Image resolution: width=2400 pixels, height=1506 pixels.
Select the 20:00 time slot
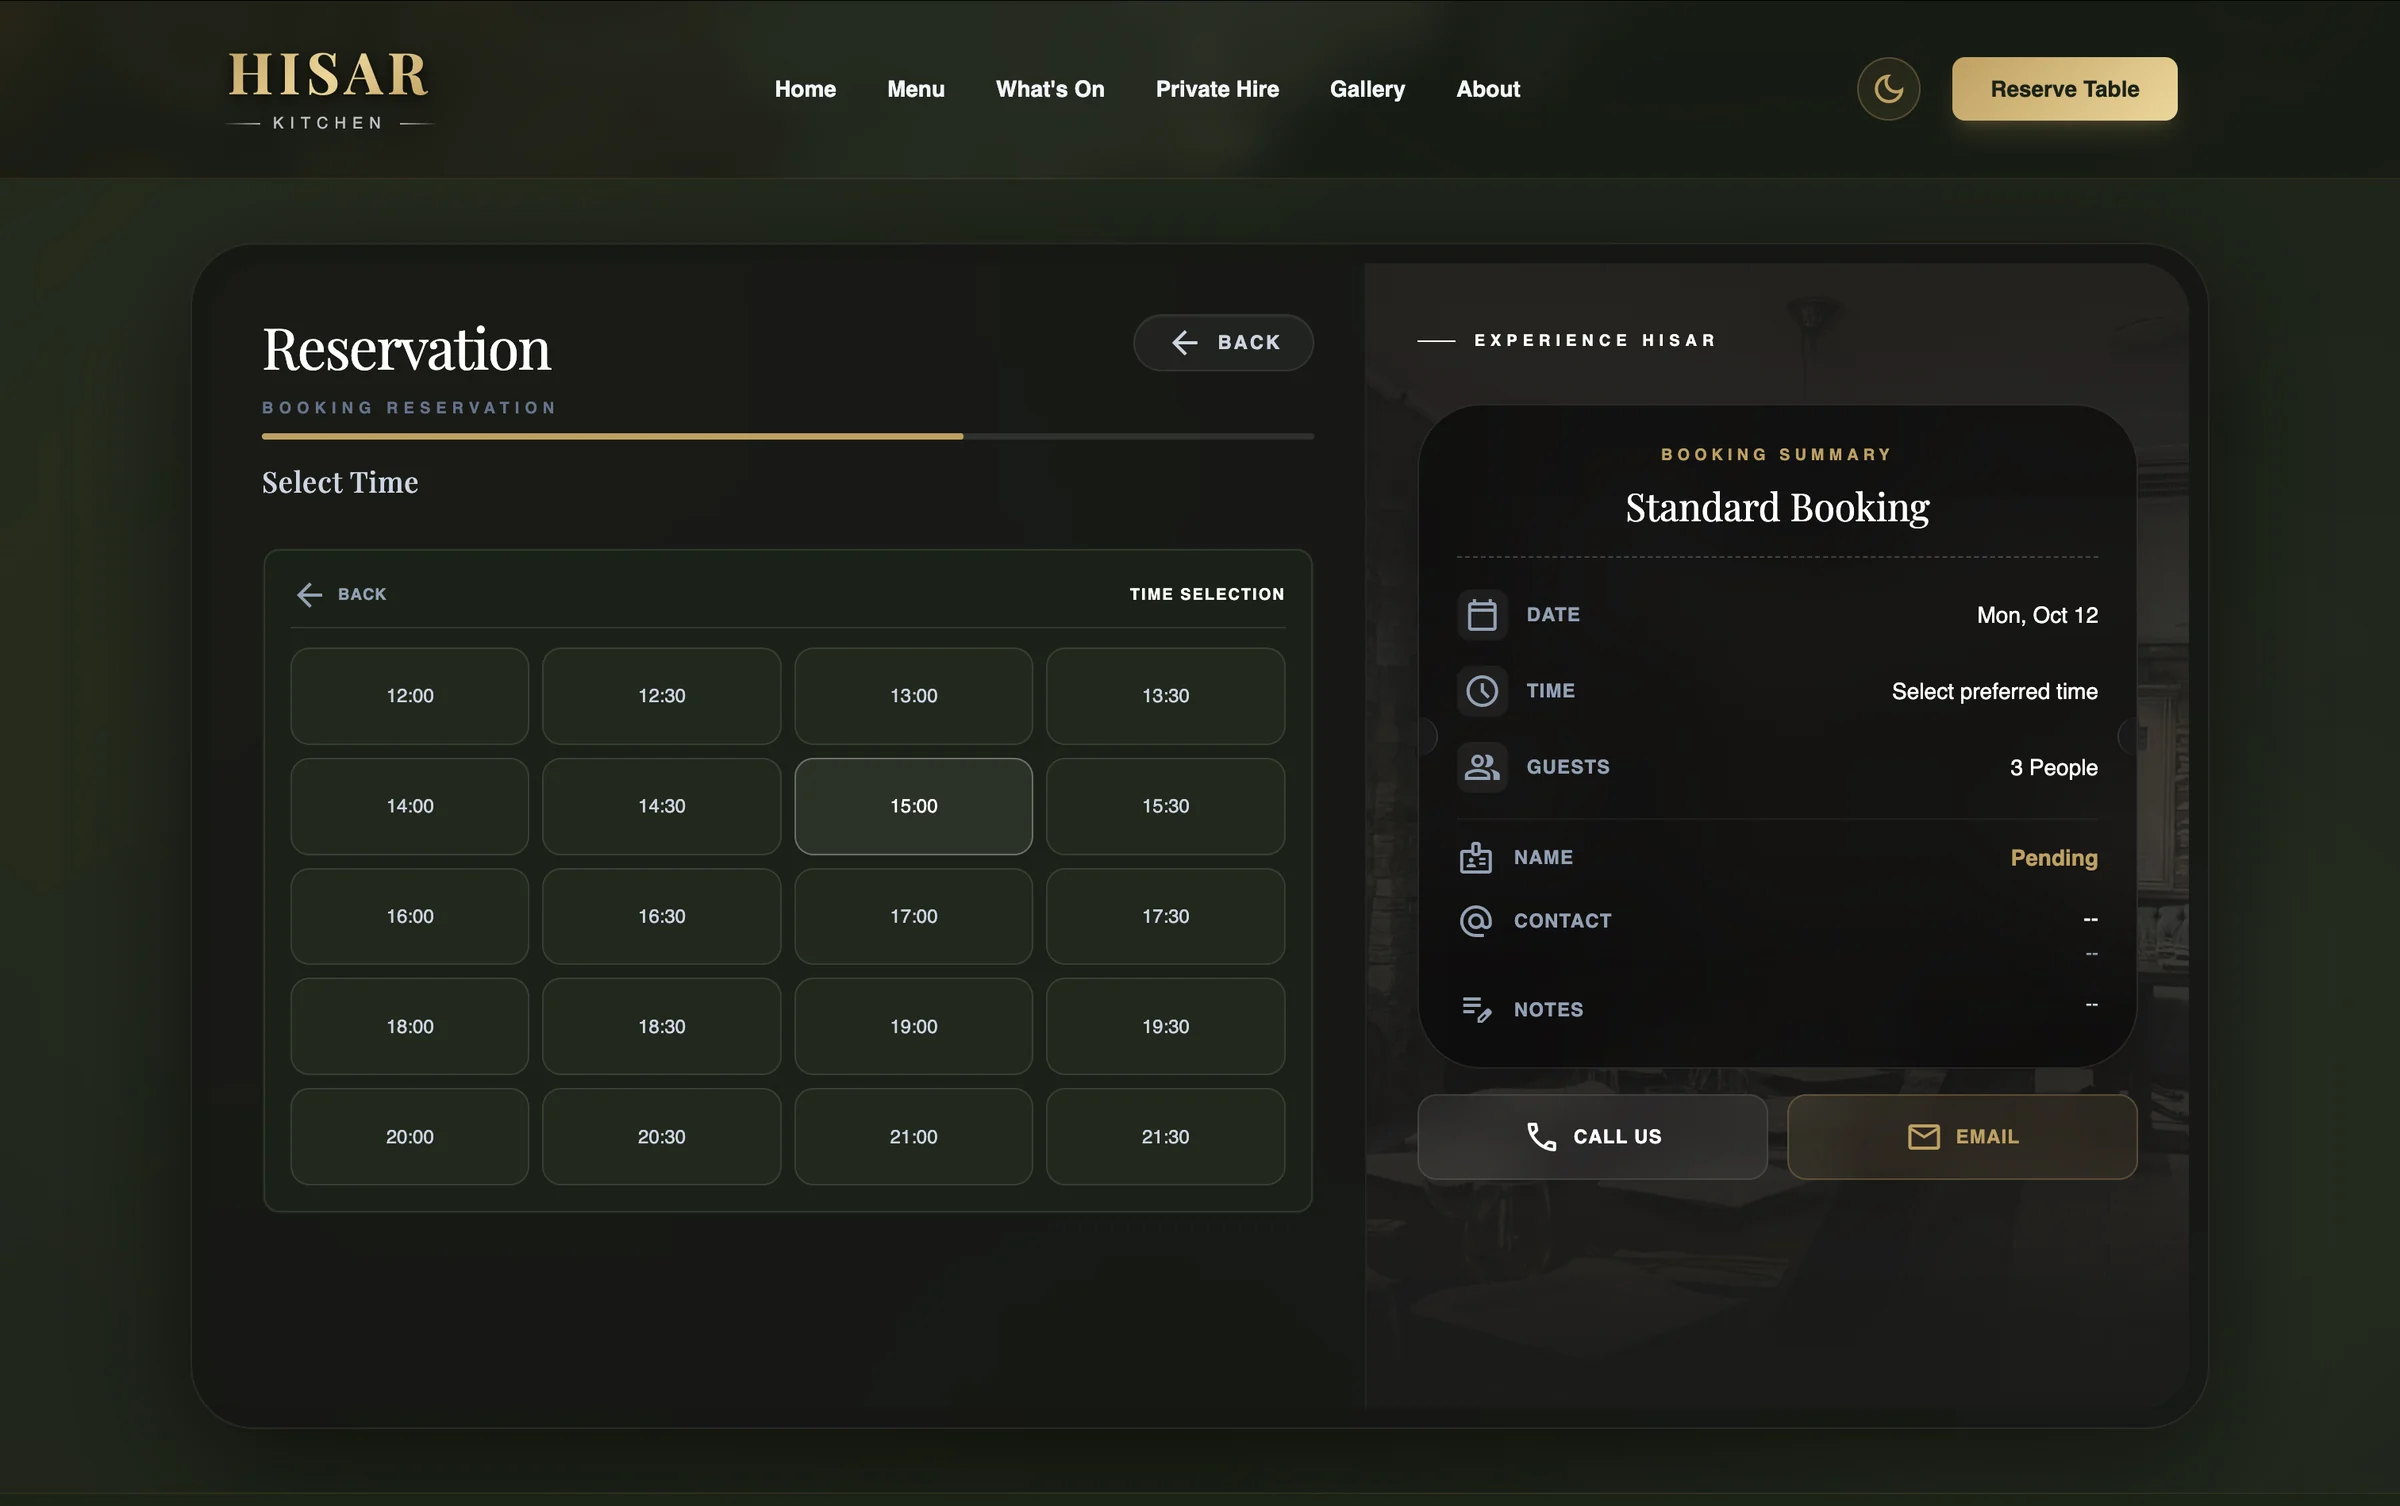coord(410,1137)
